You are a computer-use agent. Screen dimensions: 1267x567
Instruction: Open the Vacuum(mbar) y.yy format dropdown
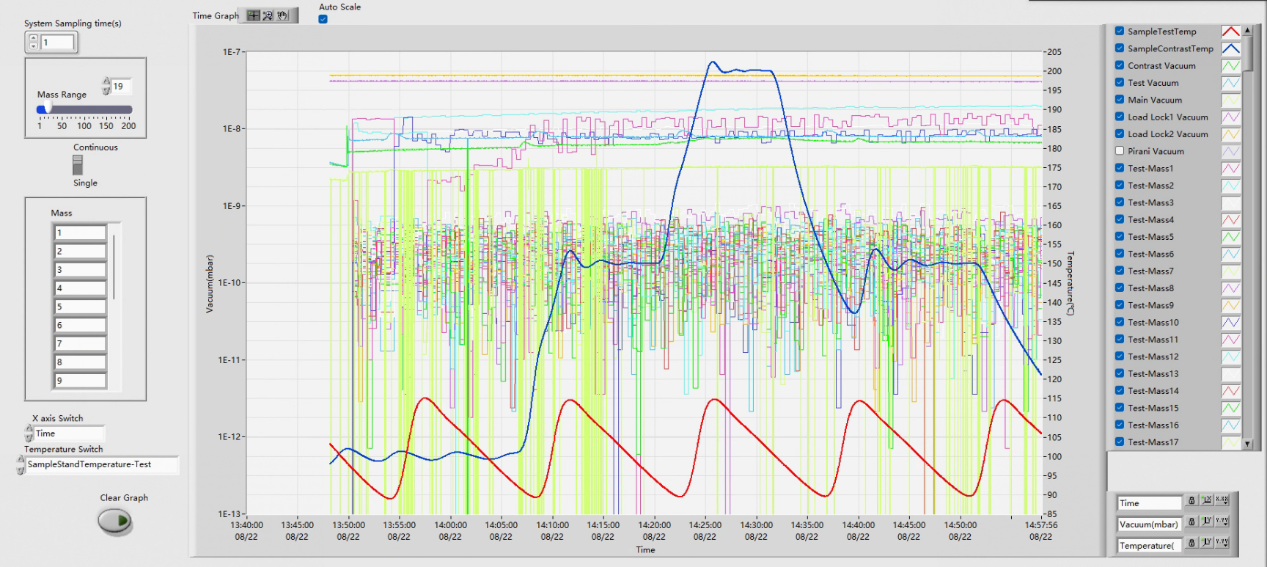(x=1223, y=523)
